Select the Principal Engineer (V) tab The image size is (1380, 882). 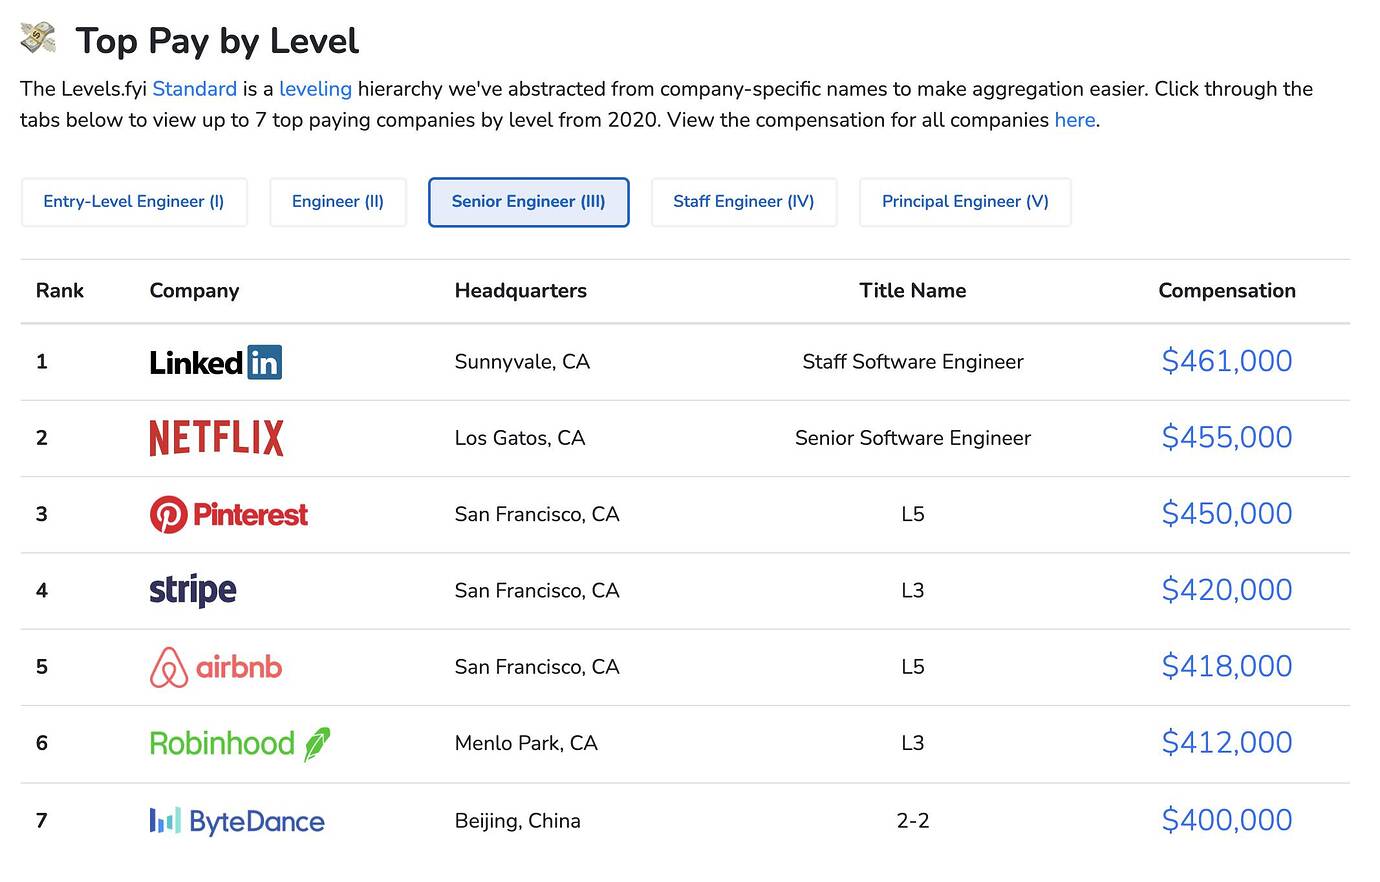(965, 201)
